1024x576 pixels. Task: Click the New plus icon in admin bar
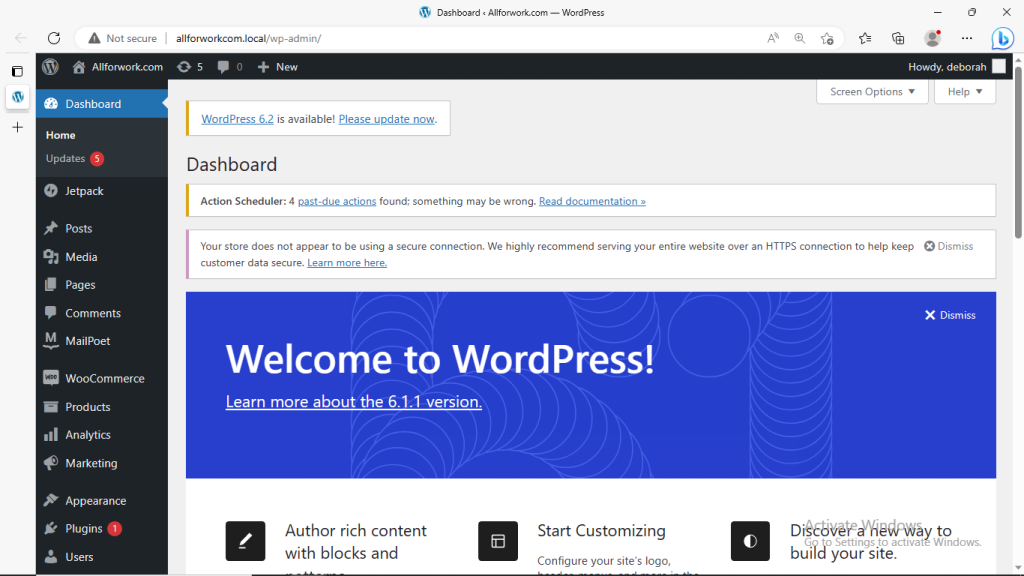click(263, 67)
